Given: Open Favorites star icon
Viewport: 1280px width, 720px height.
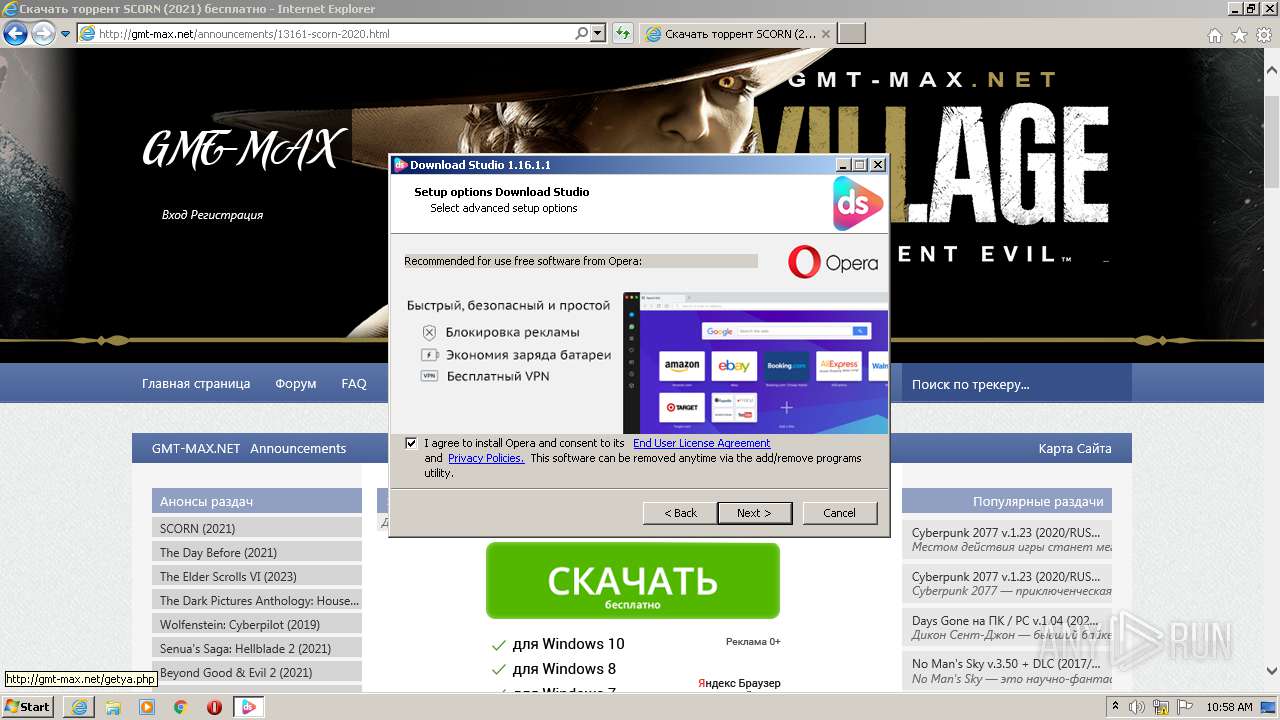Looking at the screenshot, I should [1239, 35].
